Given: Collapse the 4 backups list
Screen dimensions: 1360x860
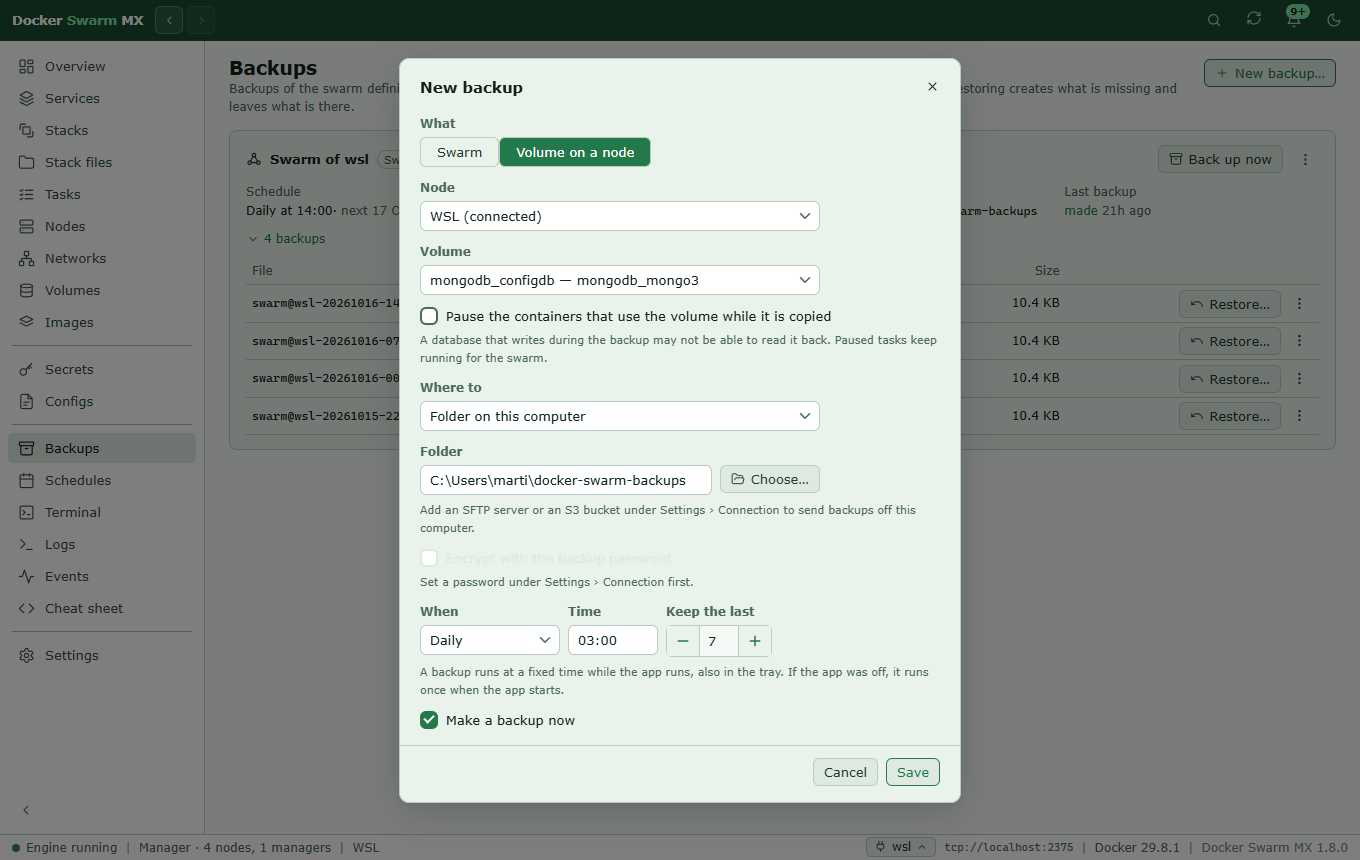Looking at the screenshot, I should [286, 239].
